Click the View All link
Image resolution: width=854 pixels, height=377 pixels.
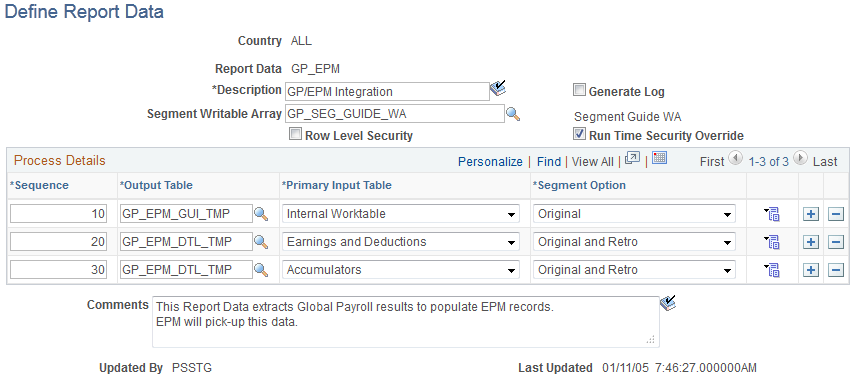click(593, 161)
